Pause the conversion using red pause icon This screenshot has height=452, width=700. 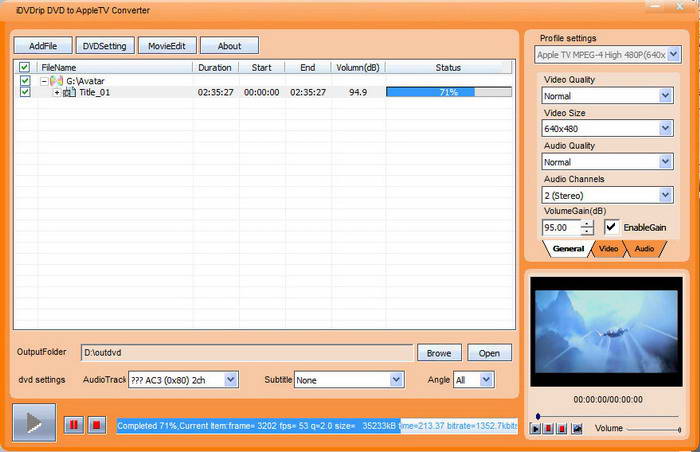[74, 425]
